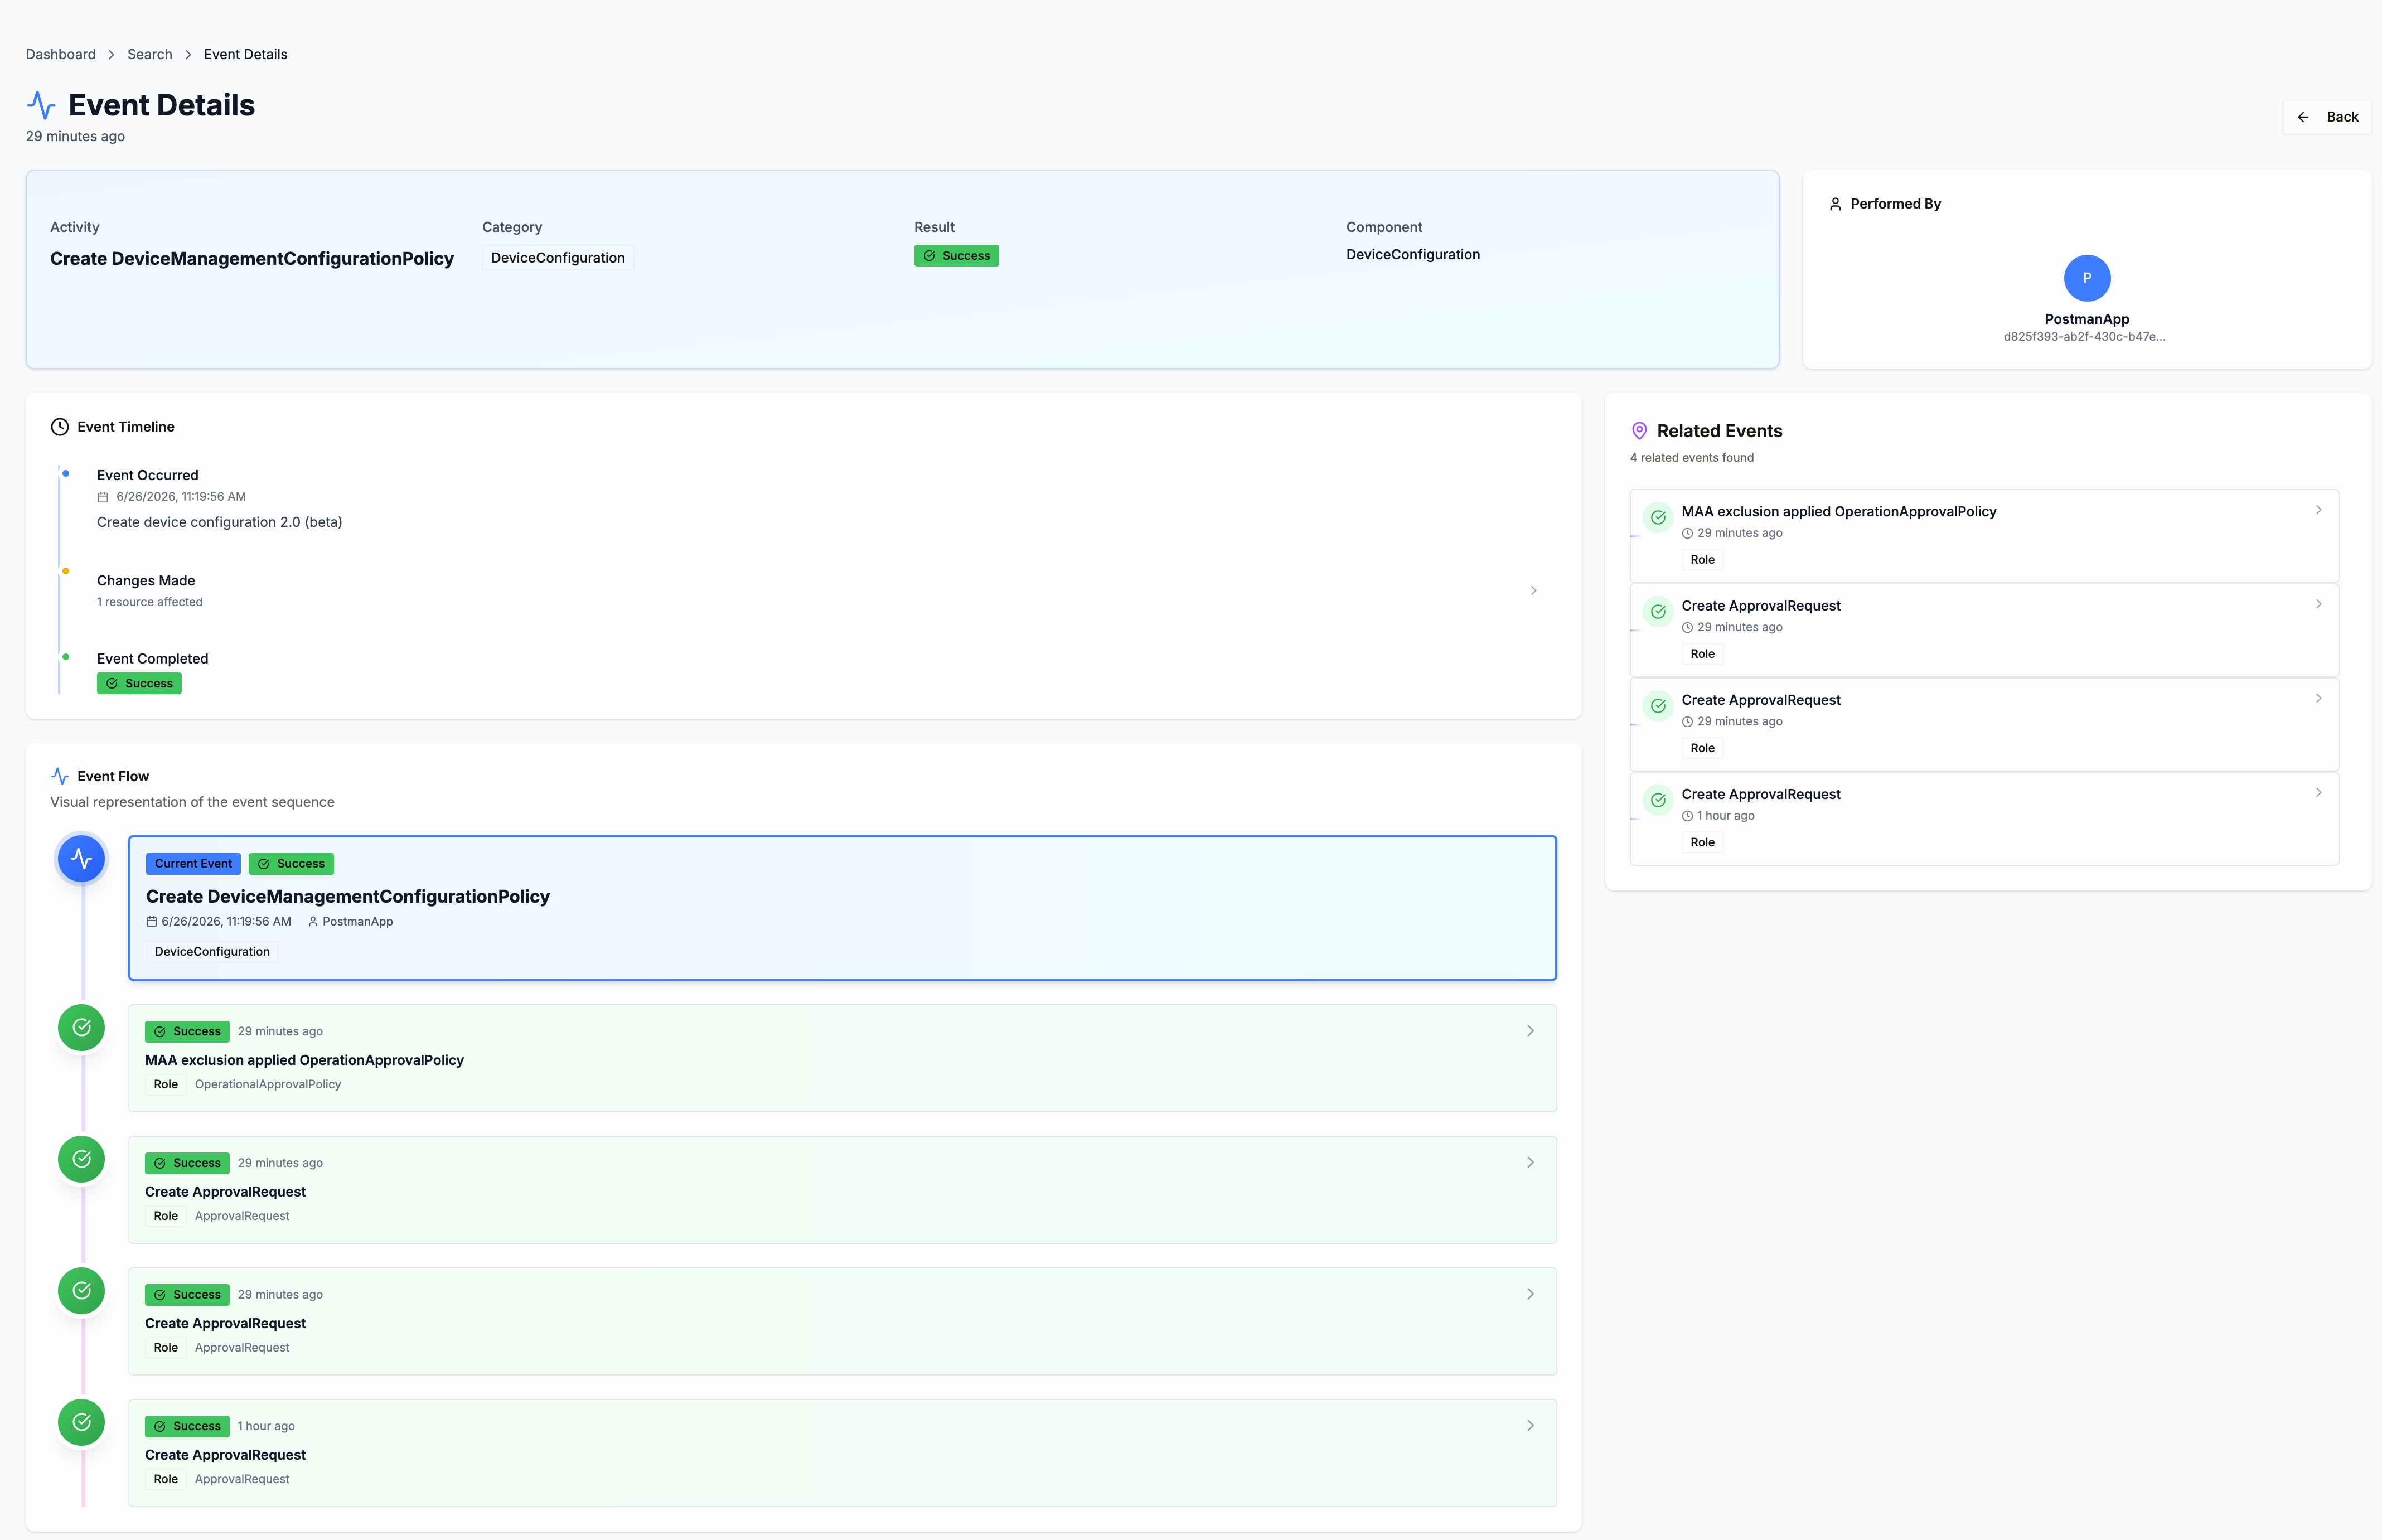Click Role tag in MAA exclusion related event
Screen dimensions: 2382x1540
coord(1702,560)
